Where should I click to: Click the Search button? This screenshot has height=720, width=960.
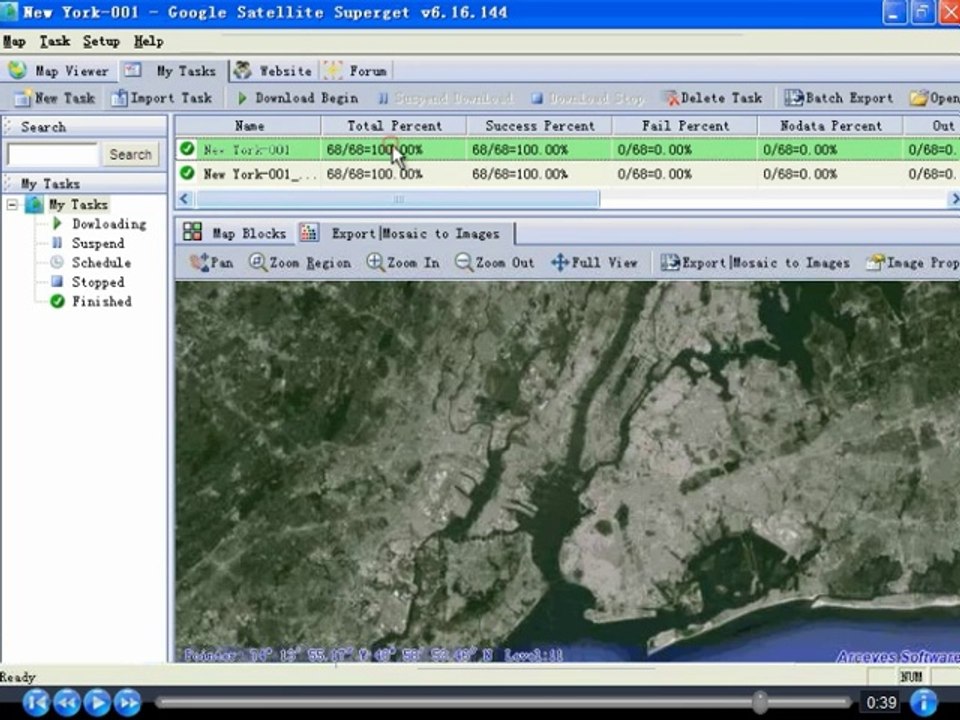(130, 154)
